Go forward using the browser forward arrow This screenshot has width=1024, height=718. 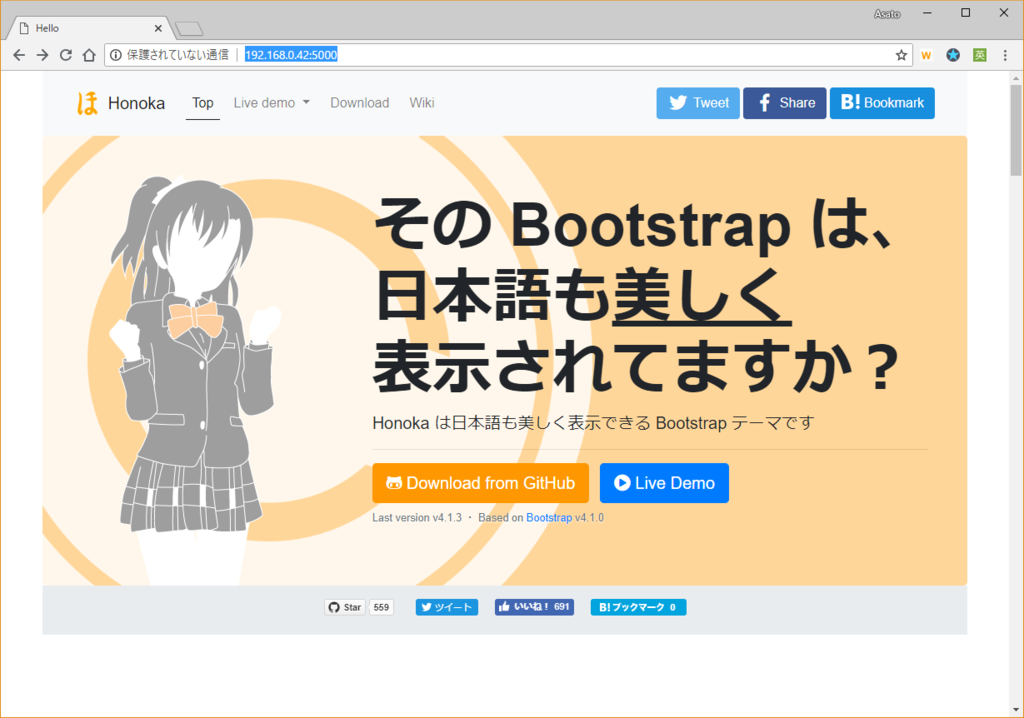pyautogui.click(x=42, y=55)
